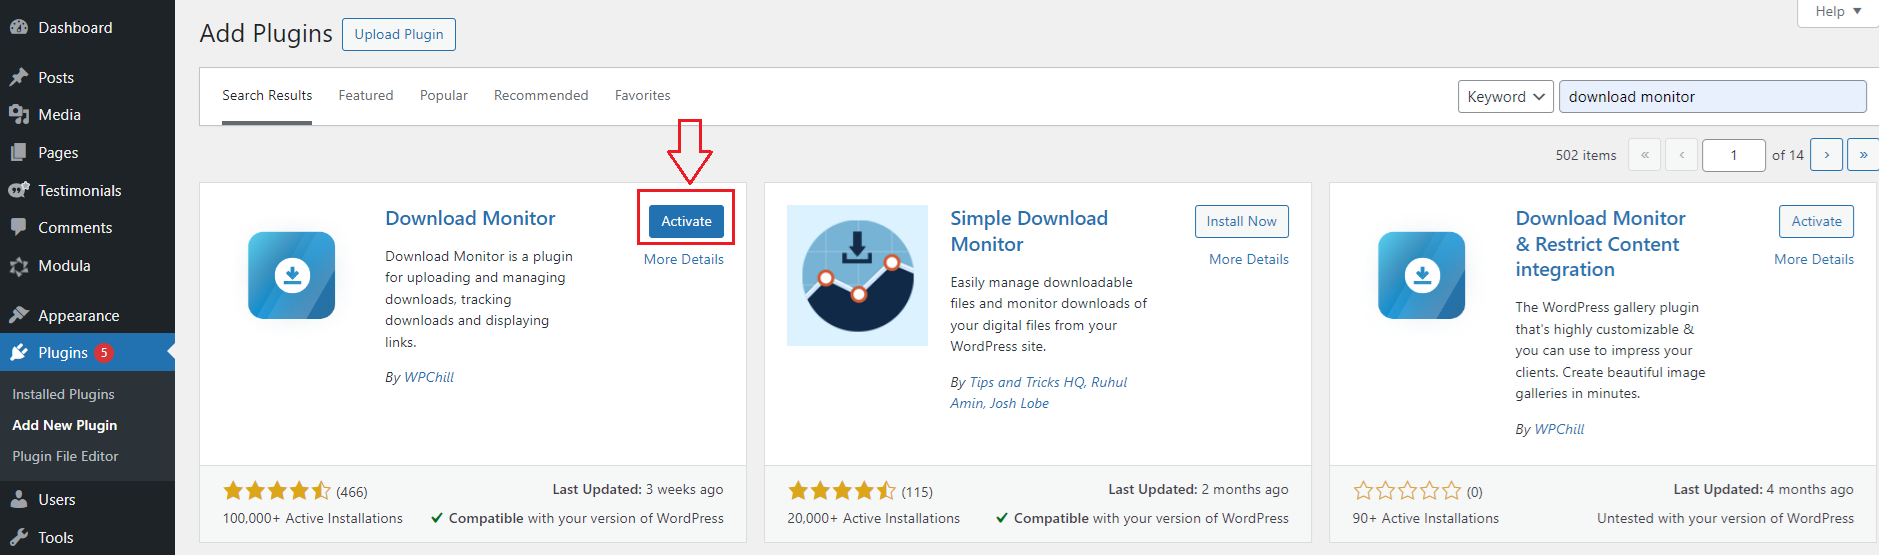Open WPChill author link under Download Monitor
This screenshot has width=1879, height=555.
[429, 377]
